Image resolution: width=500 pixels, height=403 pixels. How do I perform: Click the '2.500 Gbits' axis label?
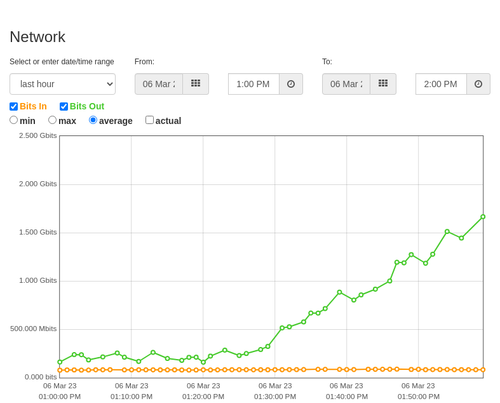tap(38, 135)
